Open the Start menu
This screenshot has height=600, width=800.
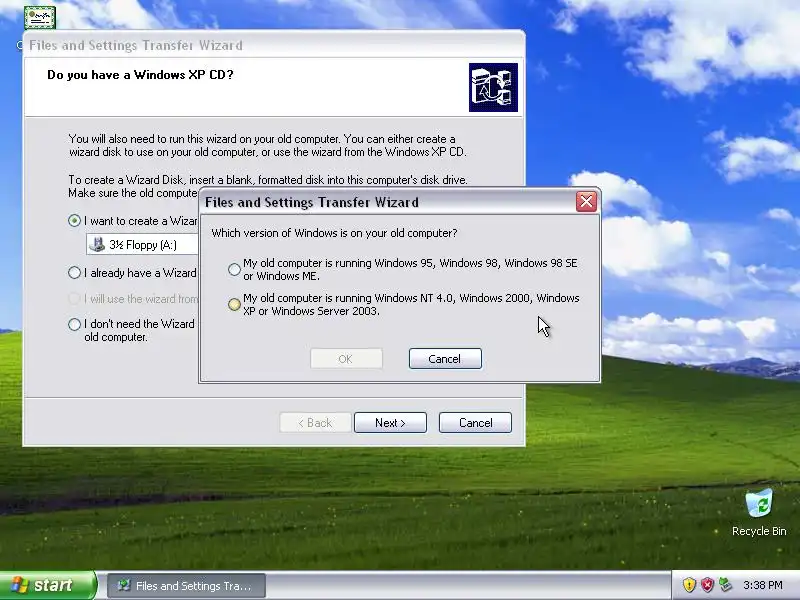48,585
